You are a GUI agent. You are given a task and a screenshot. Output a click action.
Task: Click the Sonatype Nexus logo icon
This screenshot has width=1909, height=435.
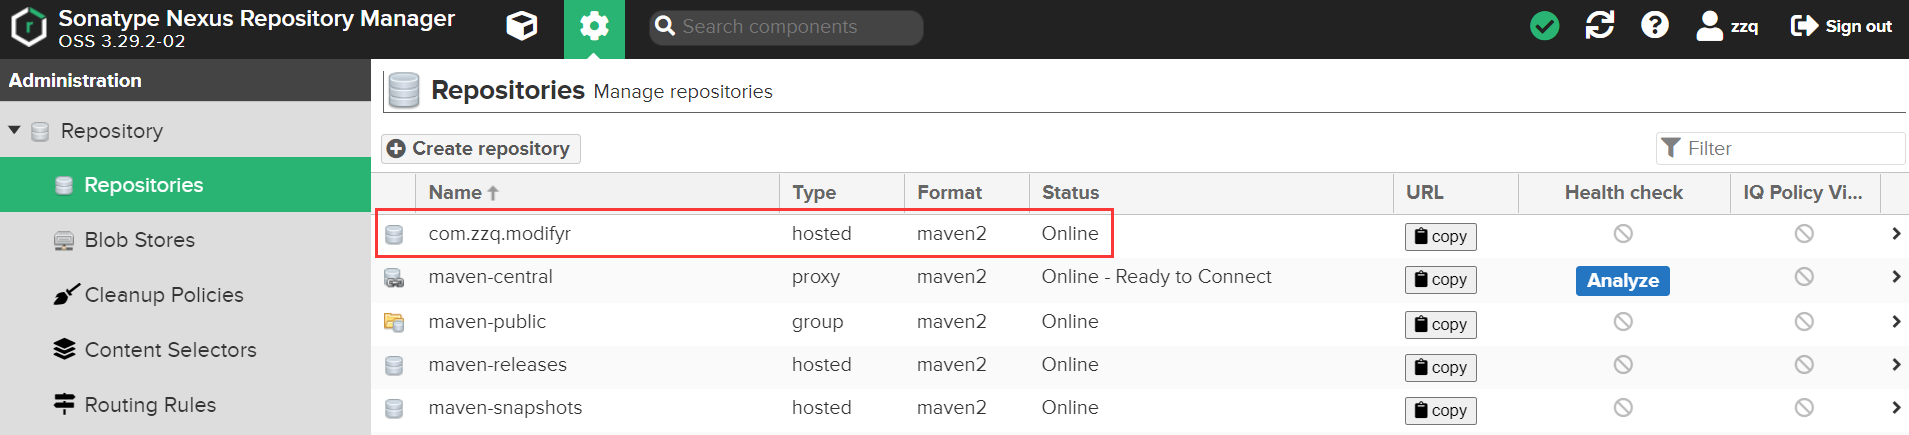(x=29, y=27)
